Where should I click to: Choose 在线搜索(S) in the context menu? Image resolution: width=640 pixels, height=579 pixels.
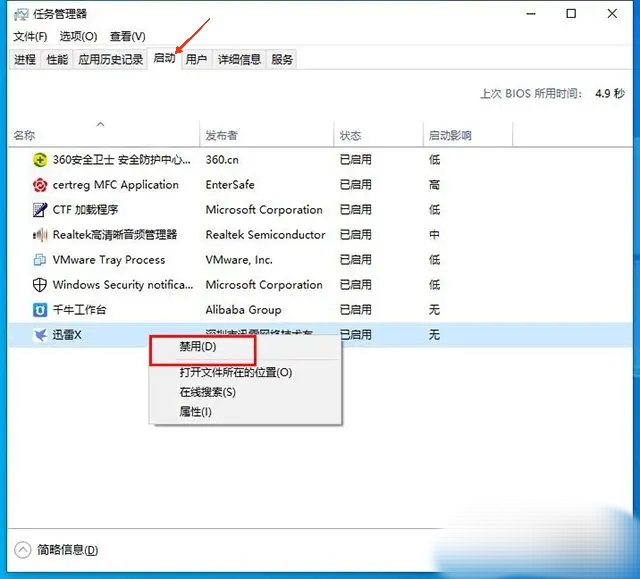click(x=245, y=392)
